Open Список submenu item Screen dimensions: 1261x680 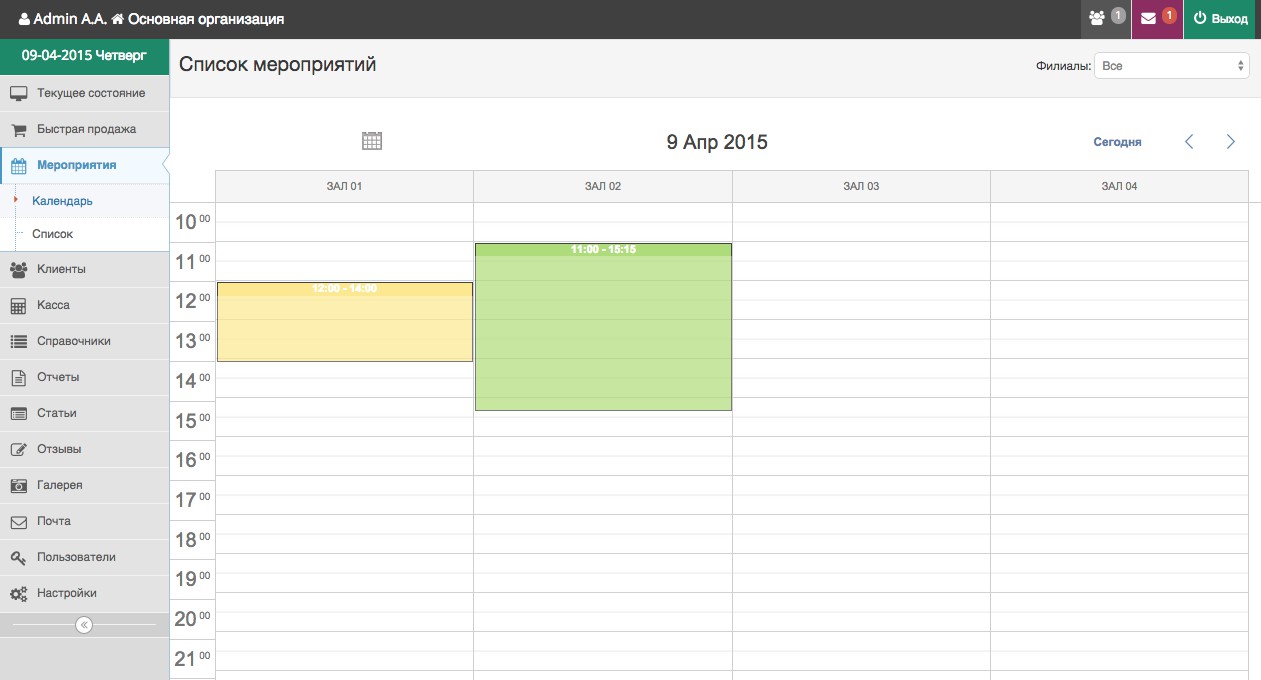tap(52, 234)
